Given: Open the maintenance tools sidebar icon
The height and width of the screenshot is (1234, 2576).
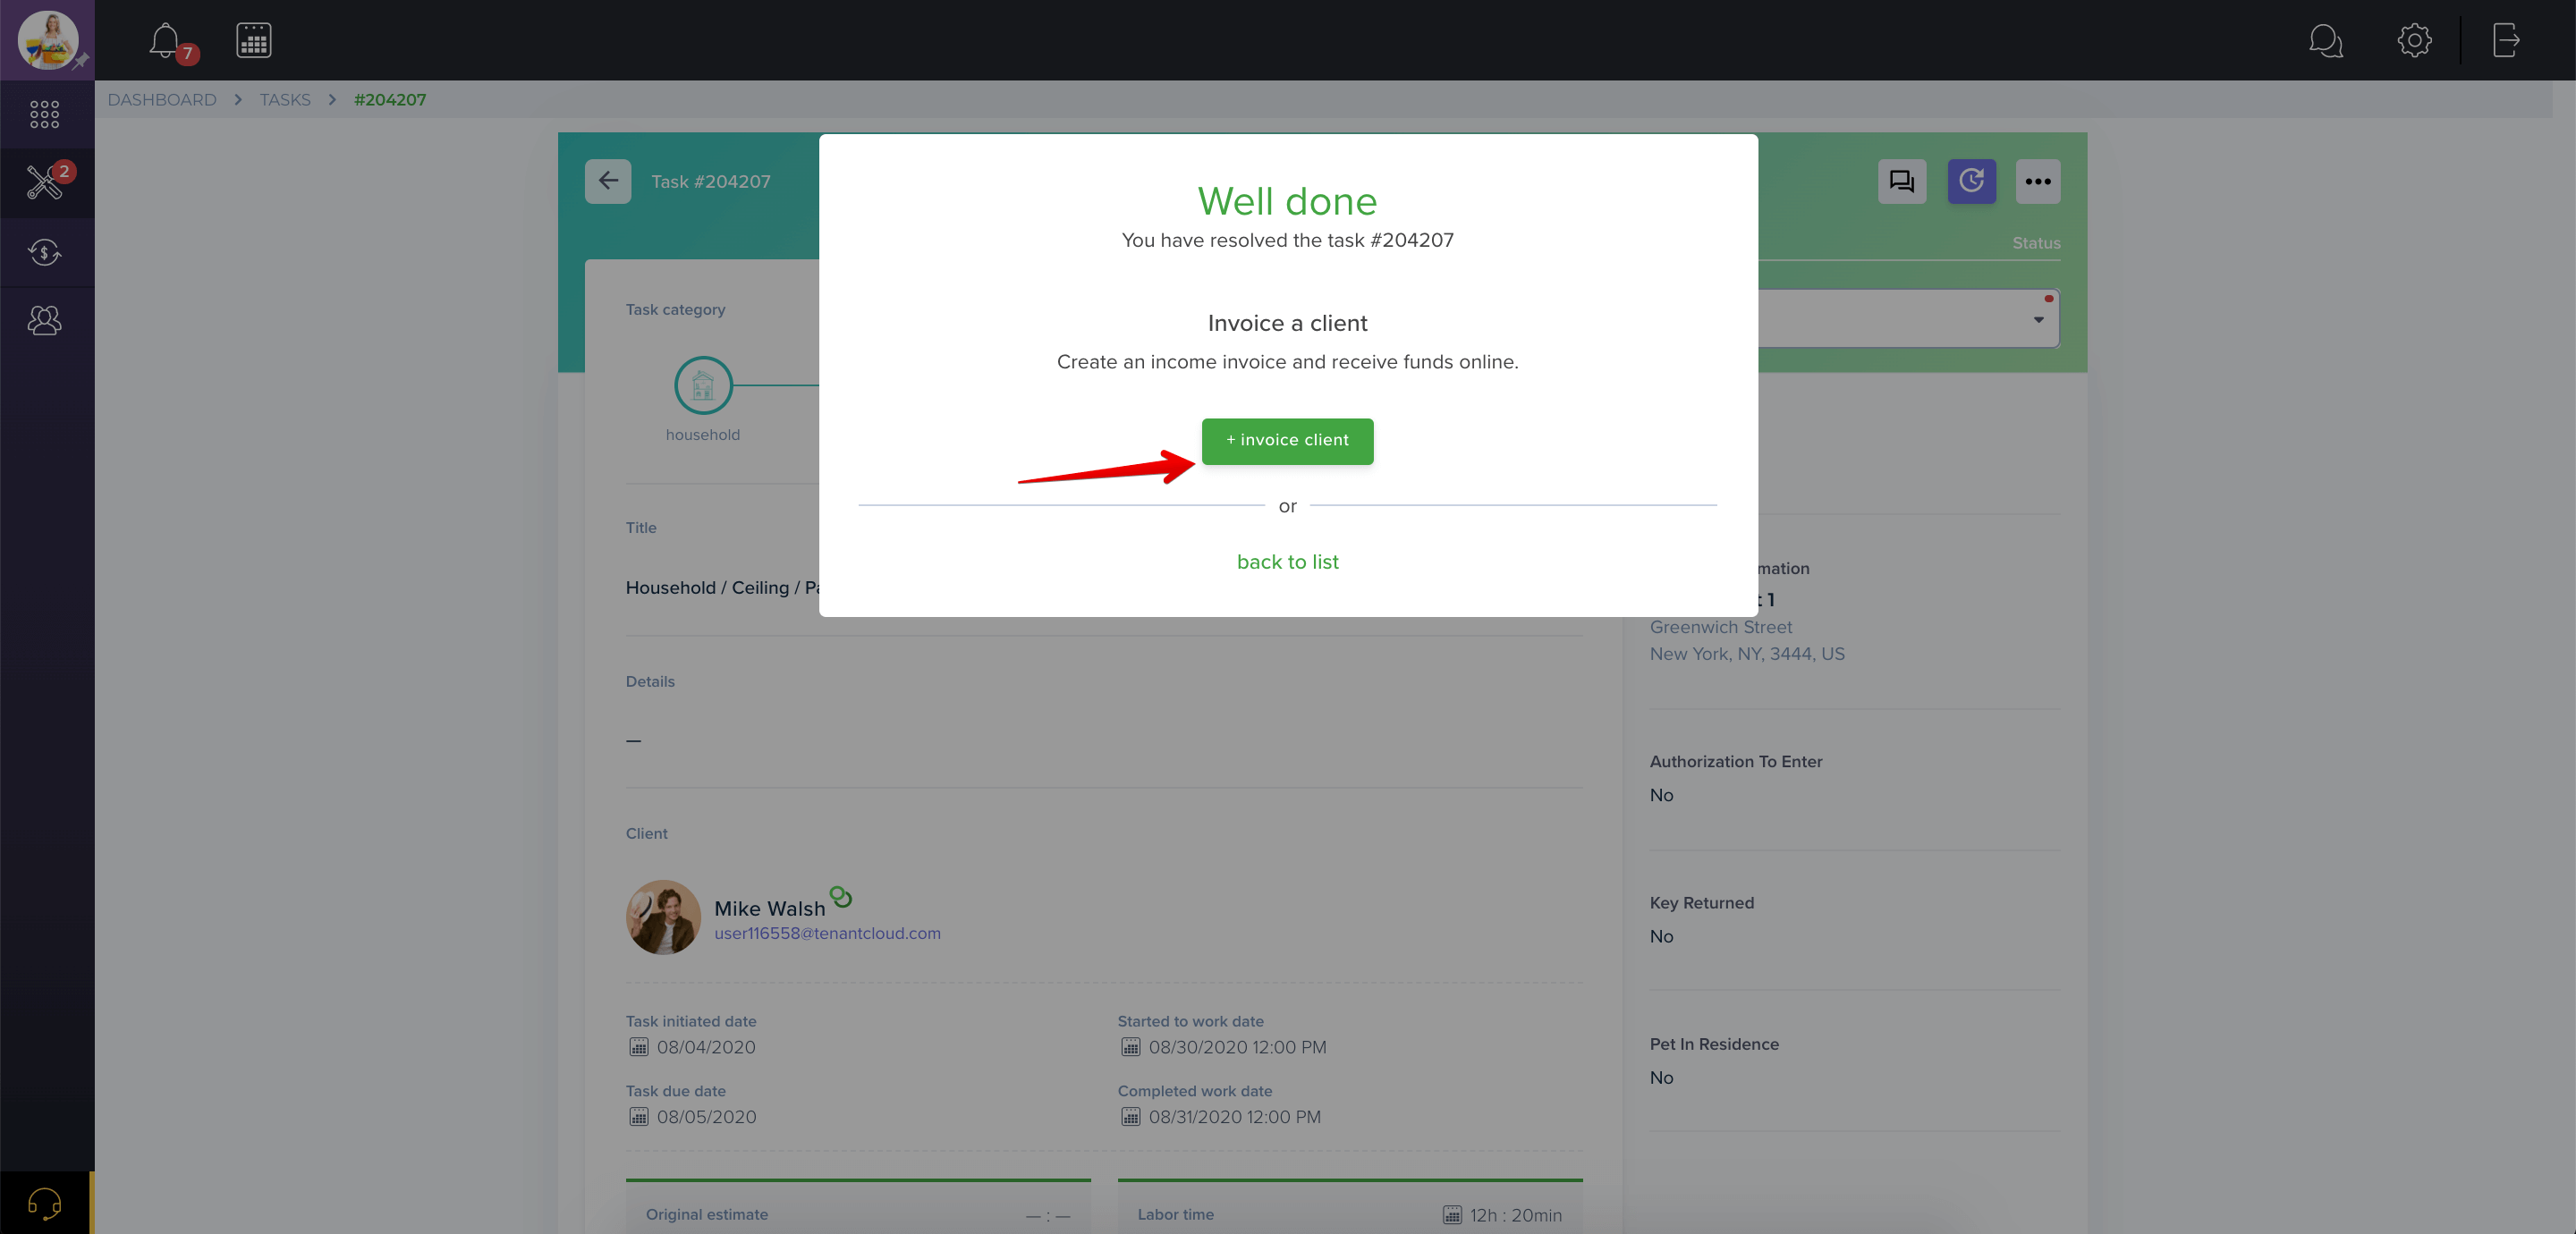Looking at the screenshot, I should coord(45,183).
